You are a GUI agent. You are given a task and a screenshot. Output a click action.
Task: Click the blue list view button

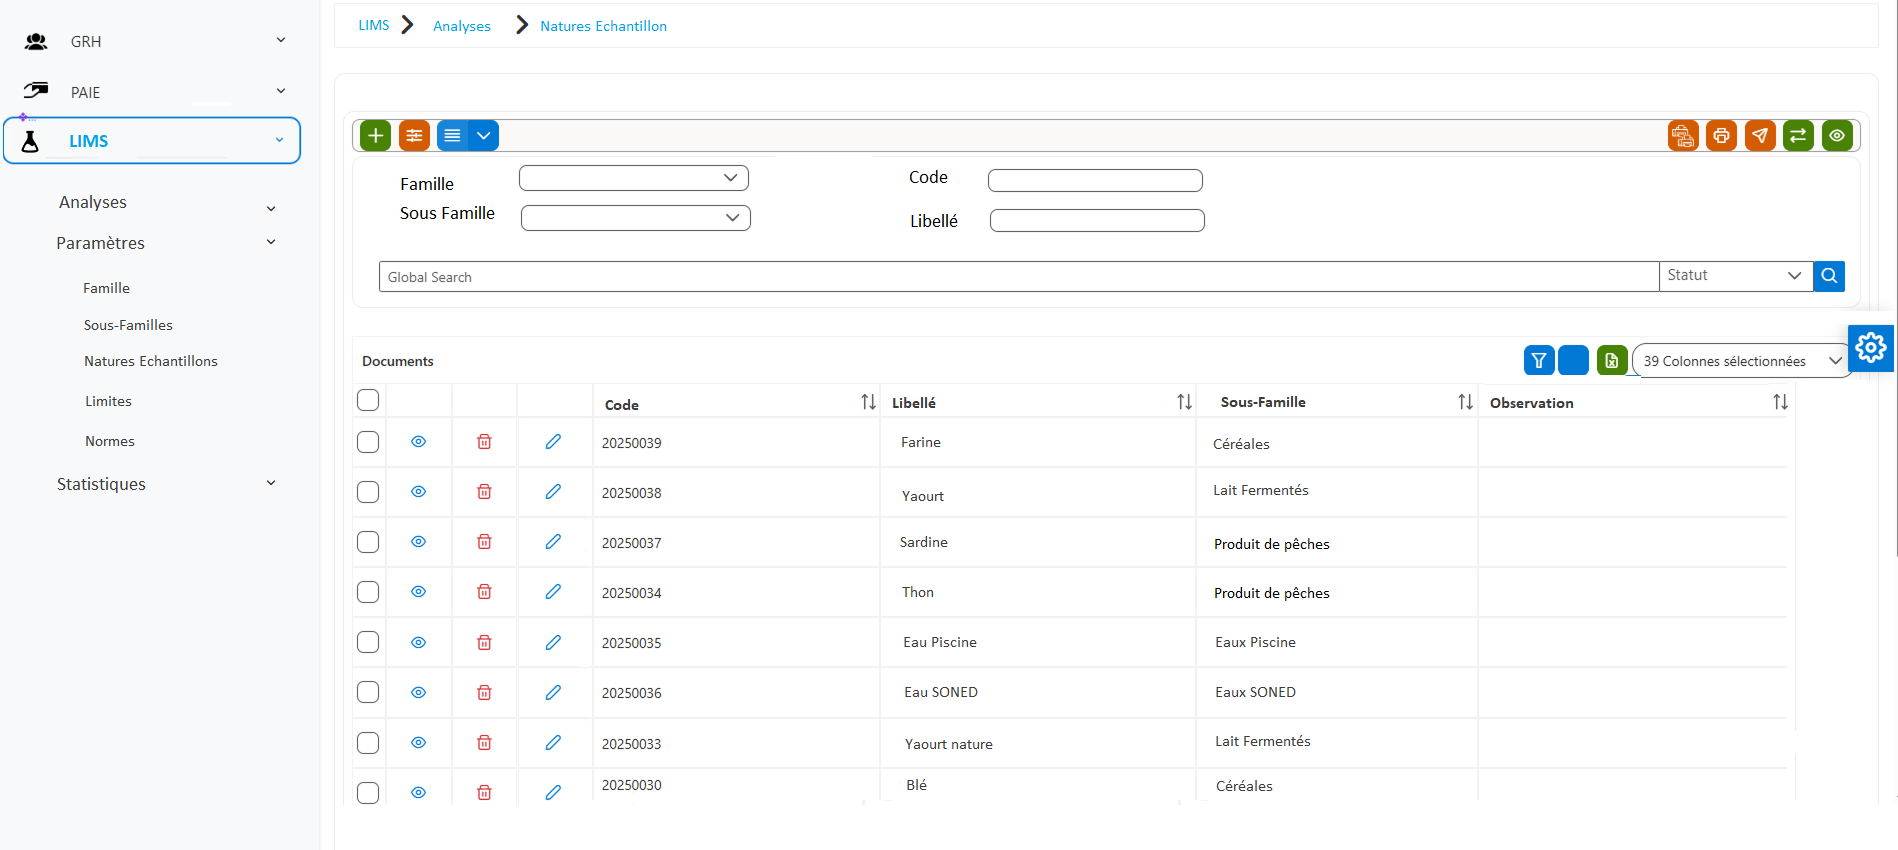(x=452, y=135)
